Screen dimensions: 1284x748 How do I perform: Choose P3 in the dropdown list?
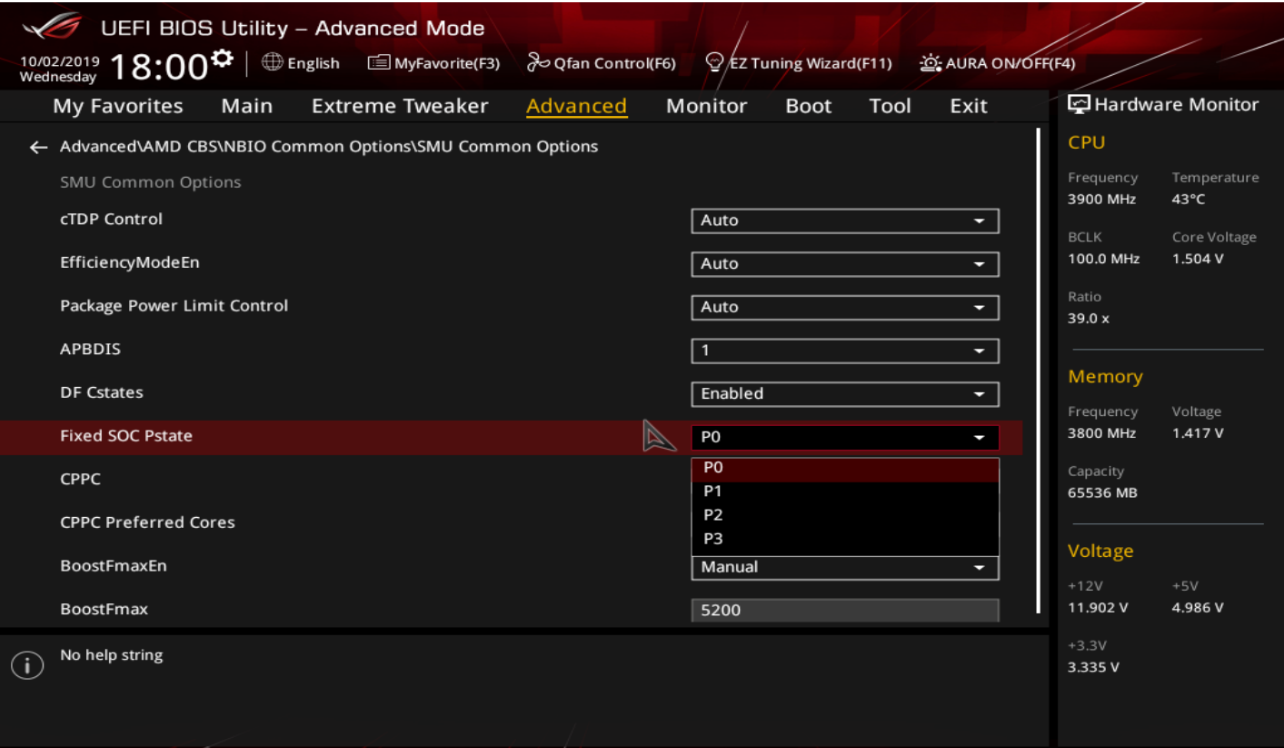pos(845,540)
